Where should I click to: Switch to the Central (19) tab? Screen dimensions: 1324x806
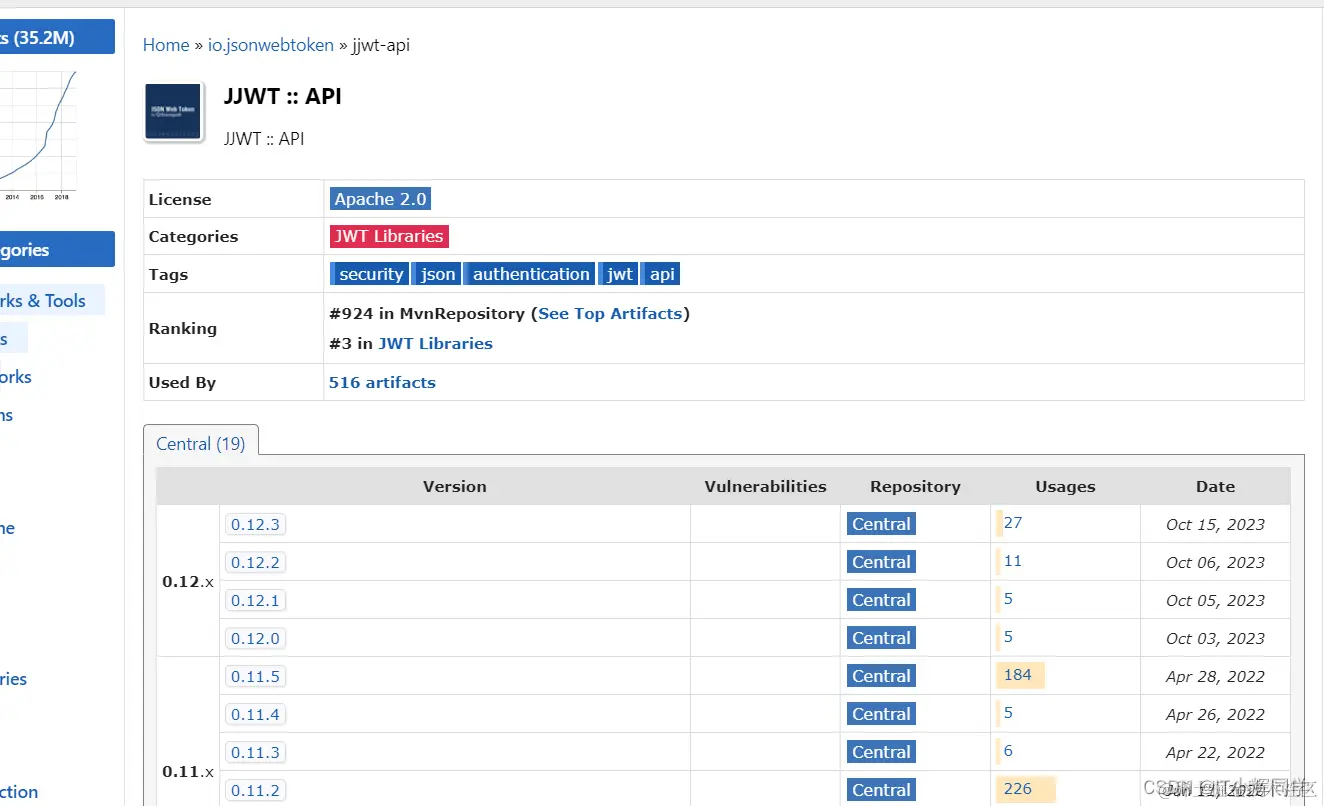201,444
